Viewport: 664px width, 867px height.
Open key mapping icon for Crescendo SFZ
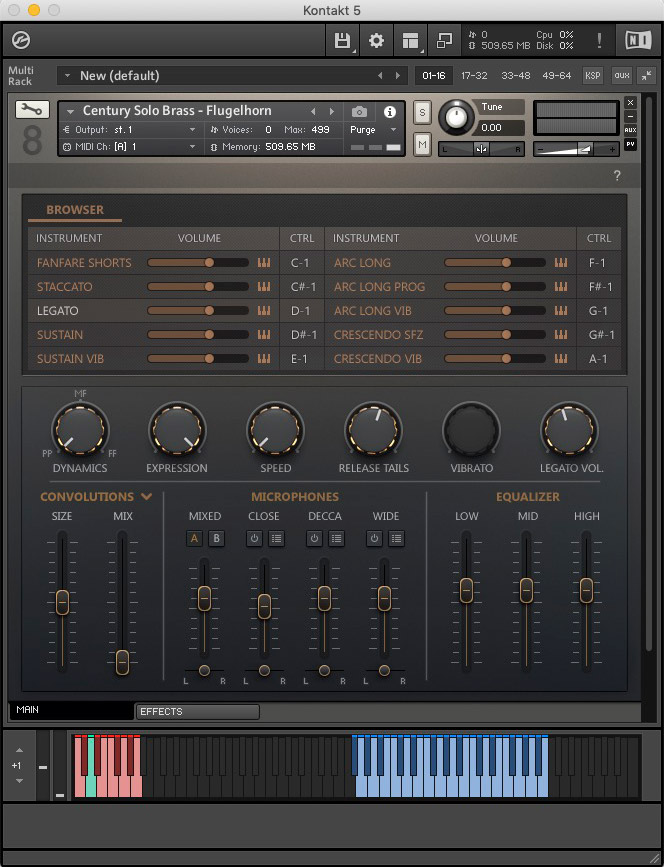561,335
